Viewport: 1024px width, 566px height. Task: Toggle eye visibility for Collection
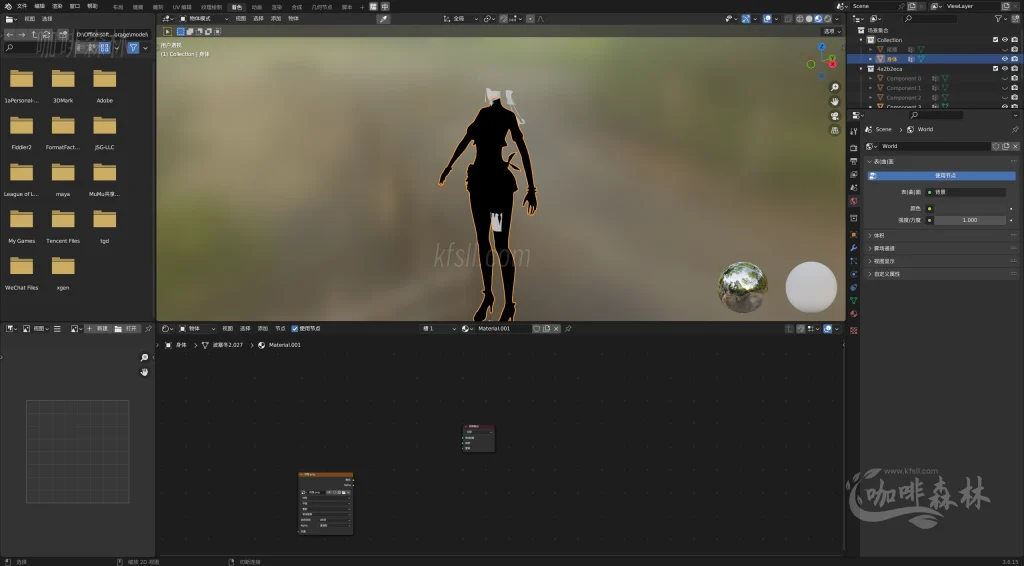(1005, 40)
